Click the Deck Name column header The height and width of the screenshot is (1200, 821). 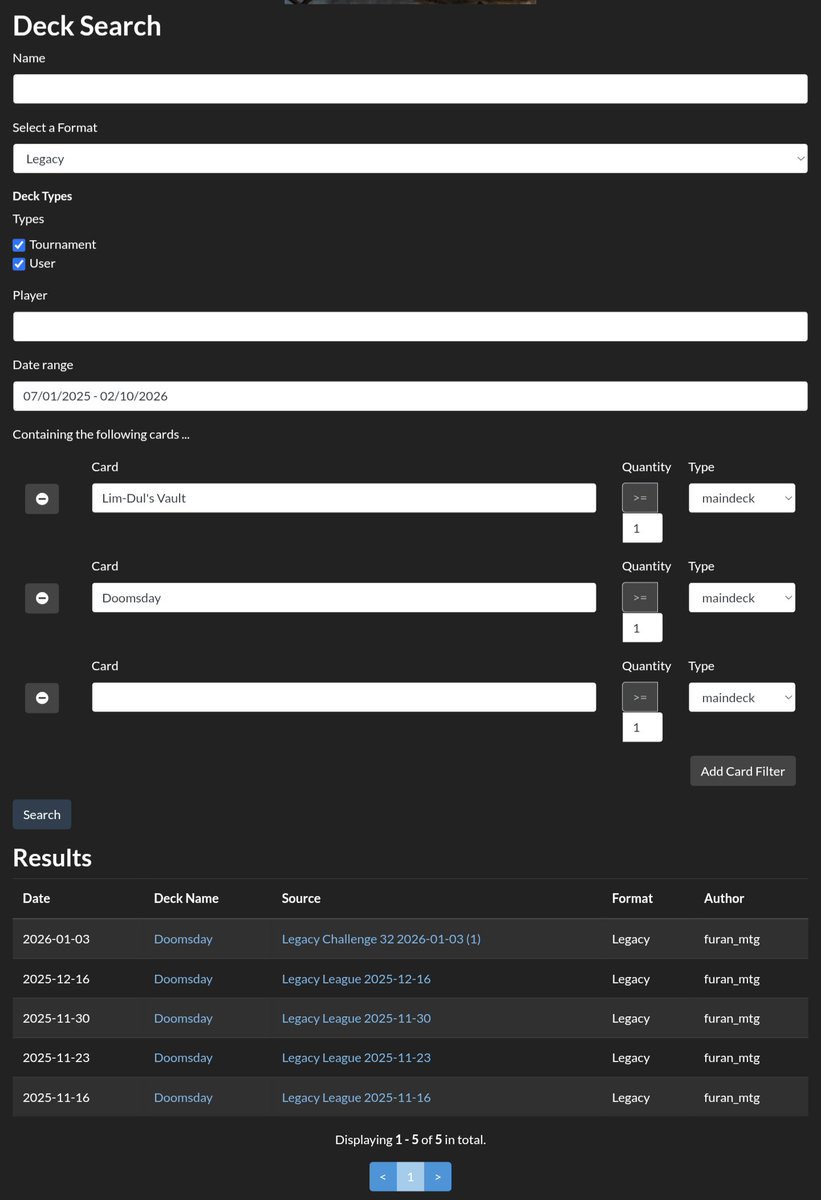click(186, 898)
